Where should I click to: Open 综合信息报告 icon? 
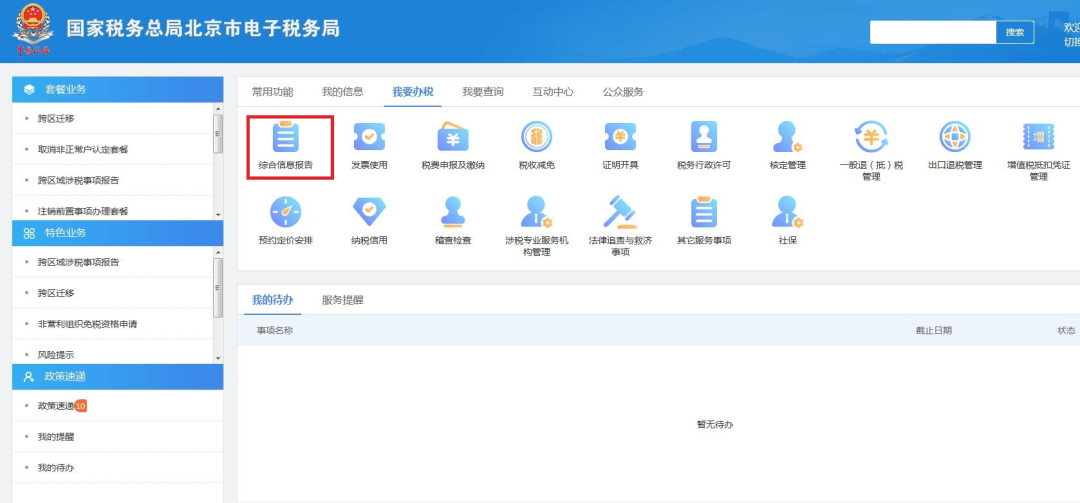285,136
